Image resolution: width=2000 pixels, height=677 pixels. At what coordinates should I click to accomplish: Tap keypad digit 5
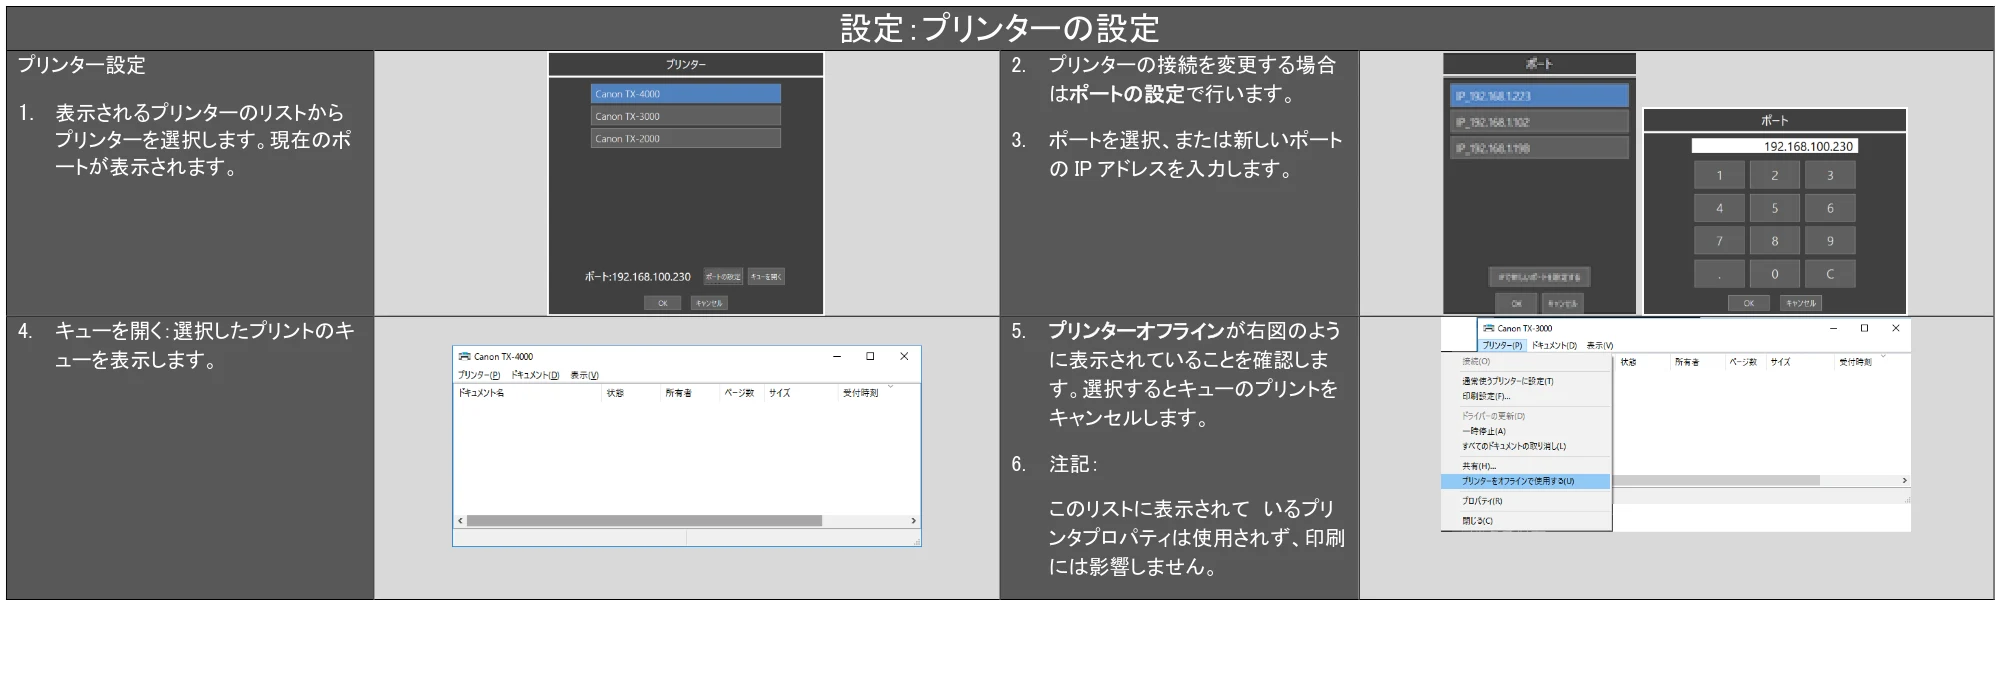(x=1775, y=208)
